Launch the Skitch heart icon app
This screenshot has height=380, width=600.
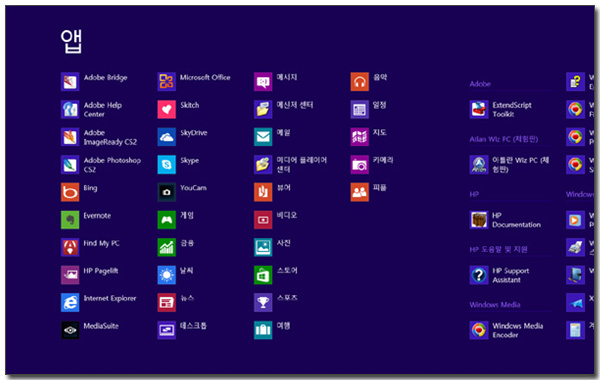tap(166, 109)
